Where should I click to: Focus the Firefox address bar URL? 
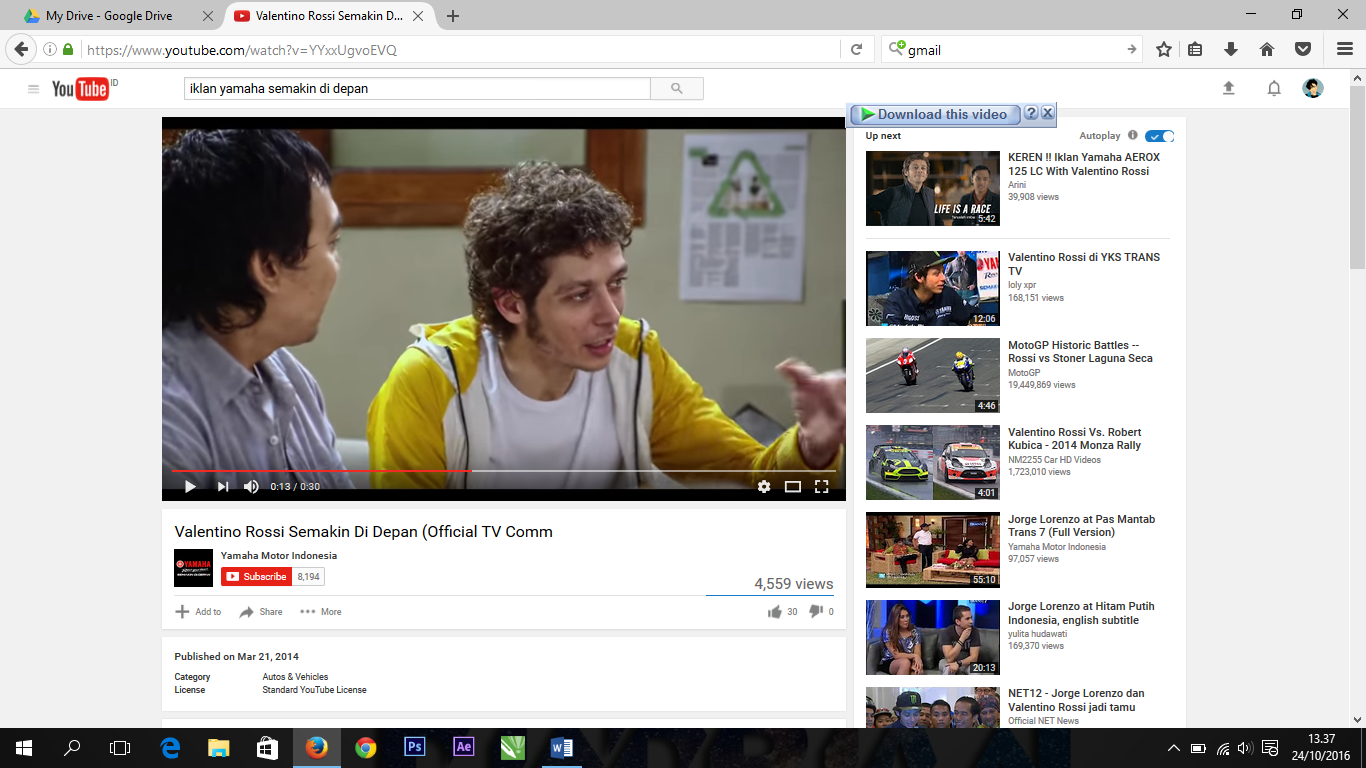[460, 49]
